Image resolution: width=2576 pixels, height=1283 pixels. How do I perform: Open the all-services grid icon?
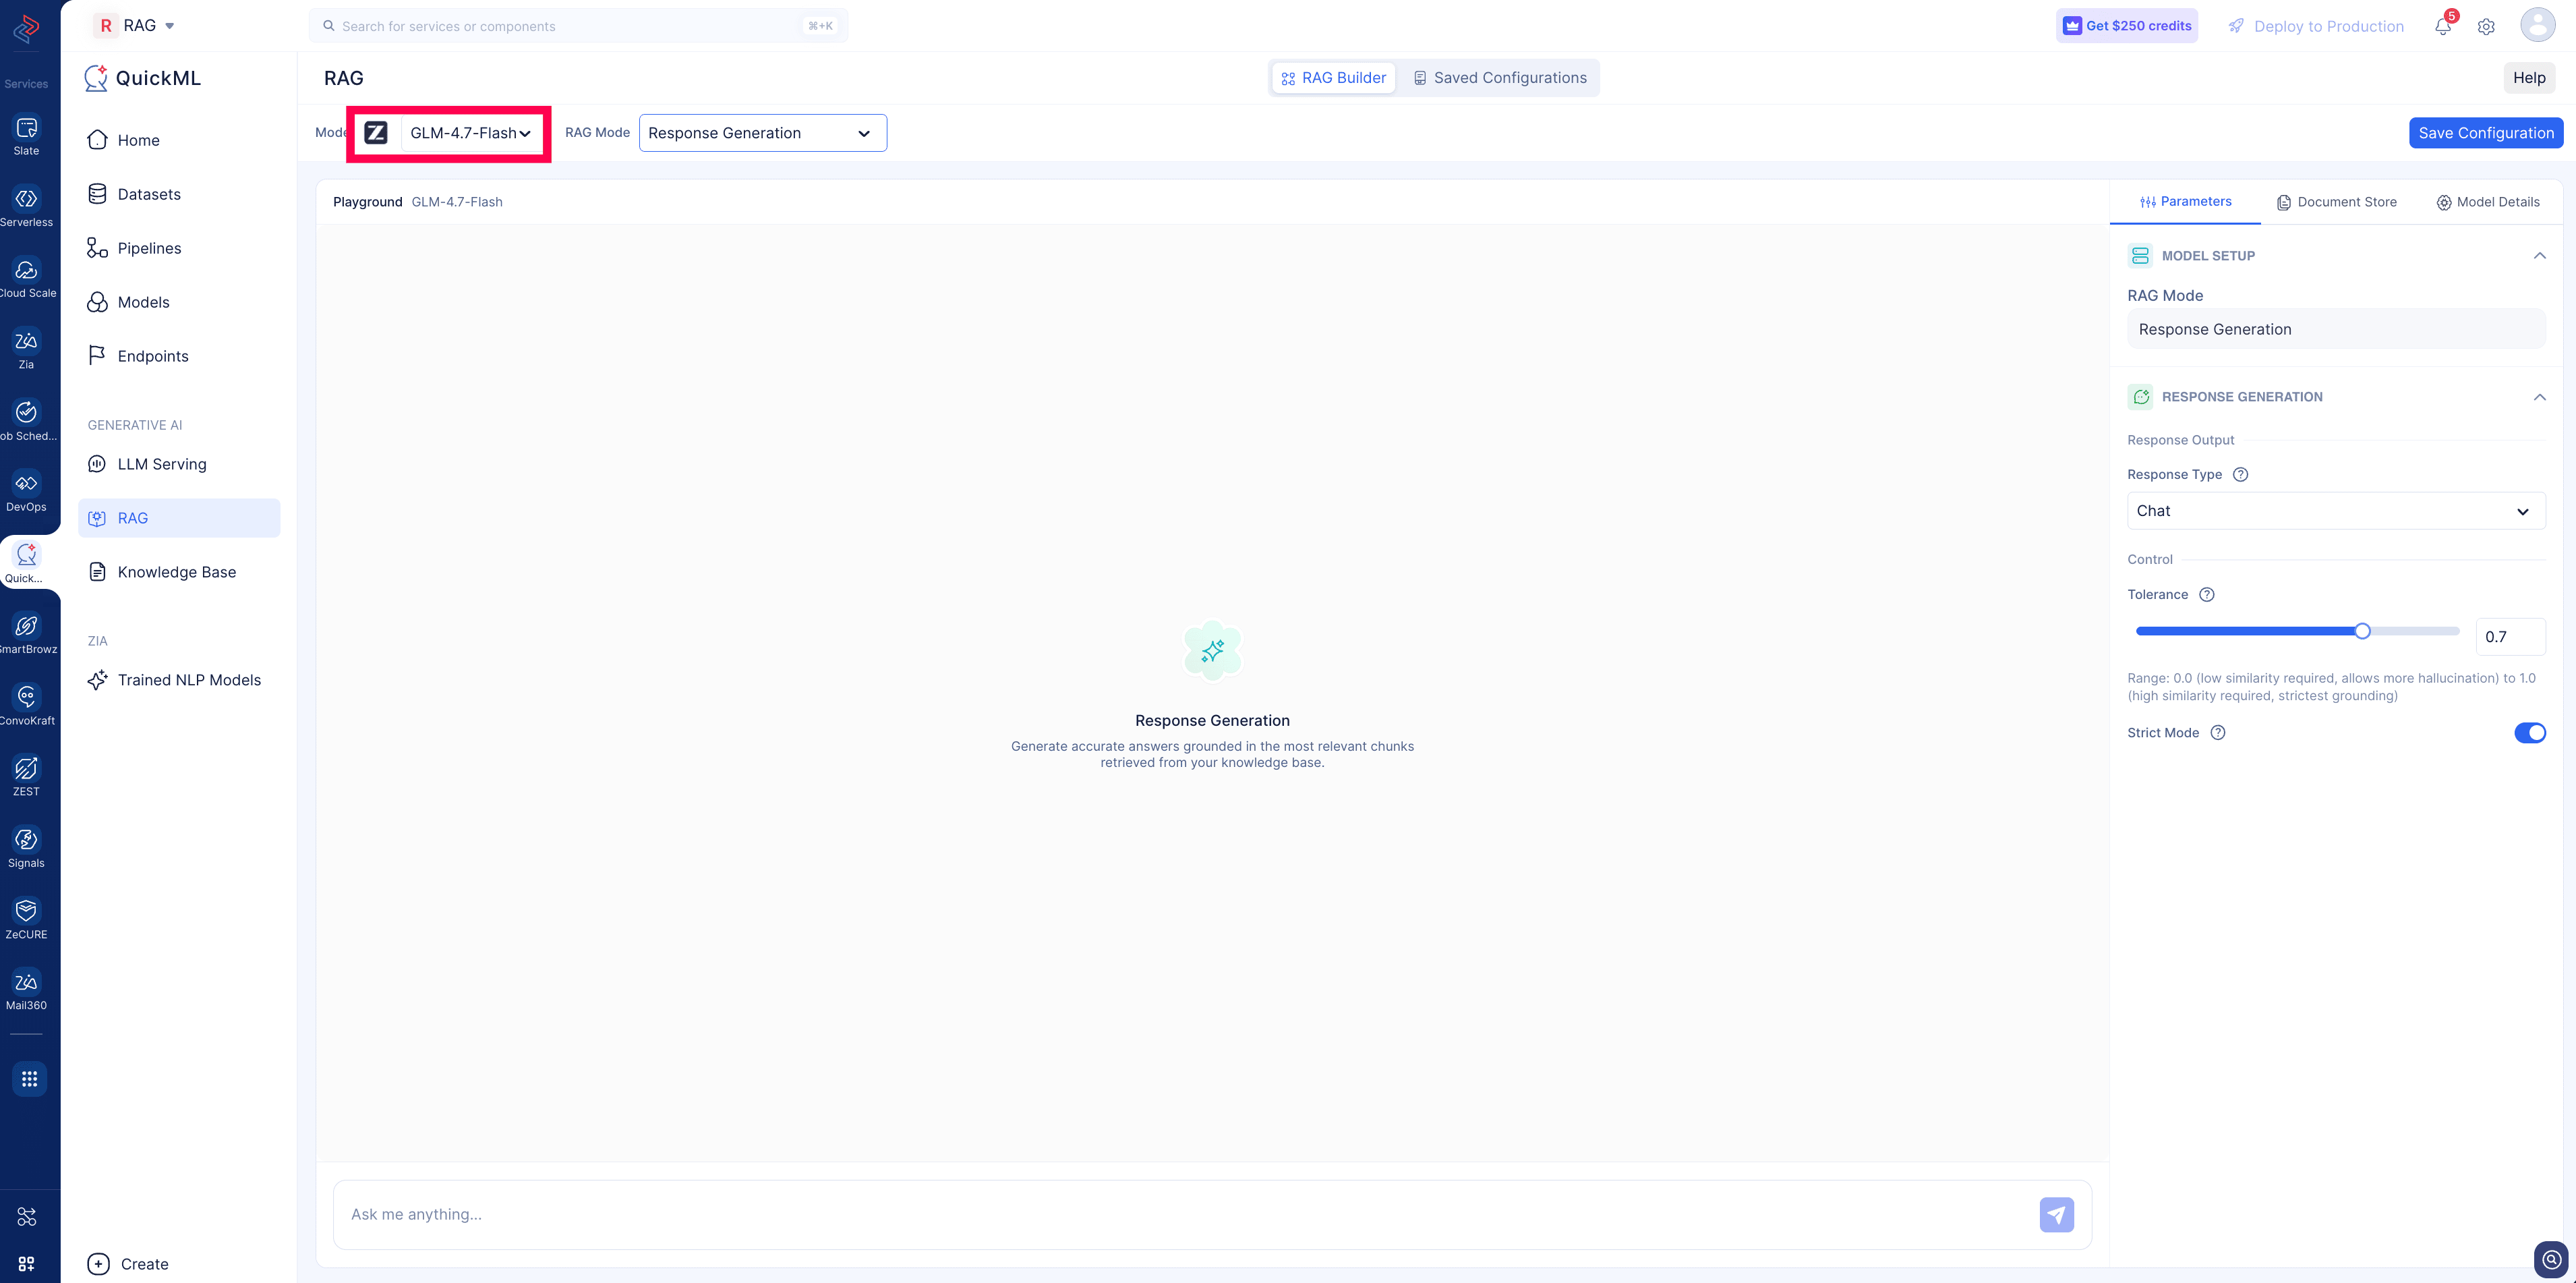coord(29,1079)
